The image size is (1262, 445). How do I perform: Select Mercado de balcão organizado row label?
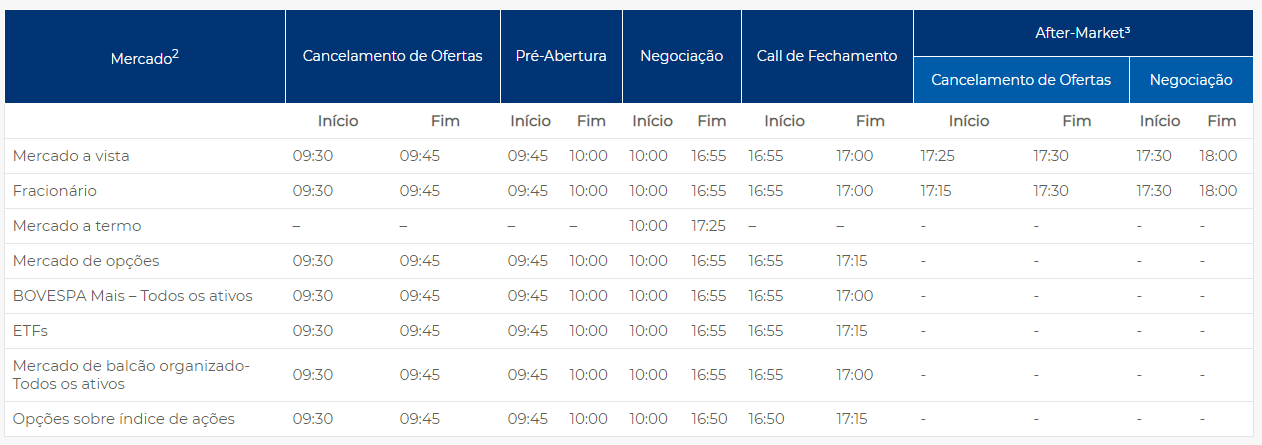[131, 375]
